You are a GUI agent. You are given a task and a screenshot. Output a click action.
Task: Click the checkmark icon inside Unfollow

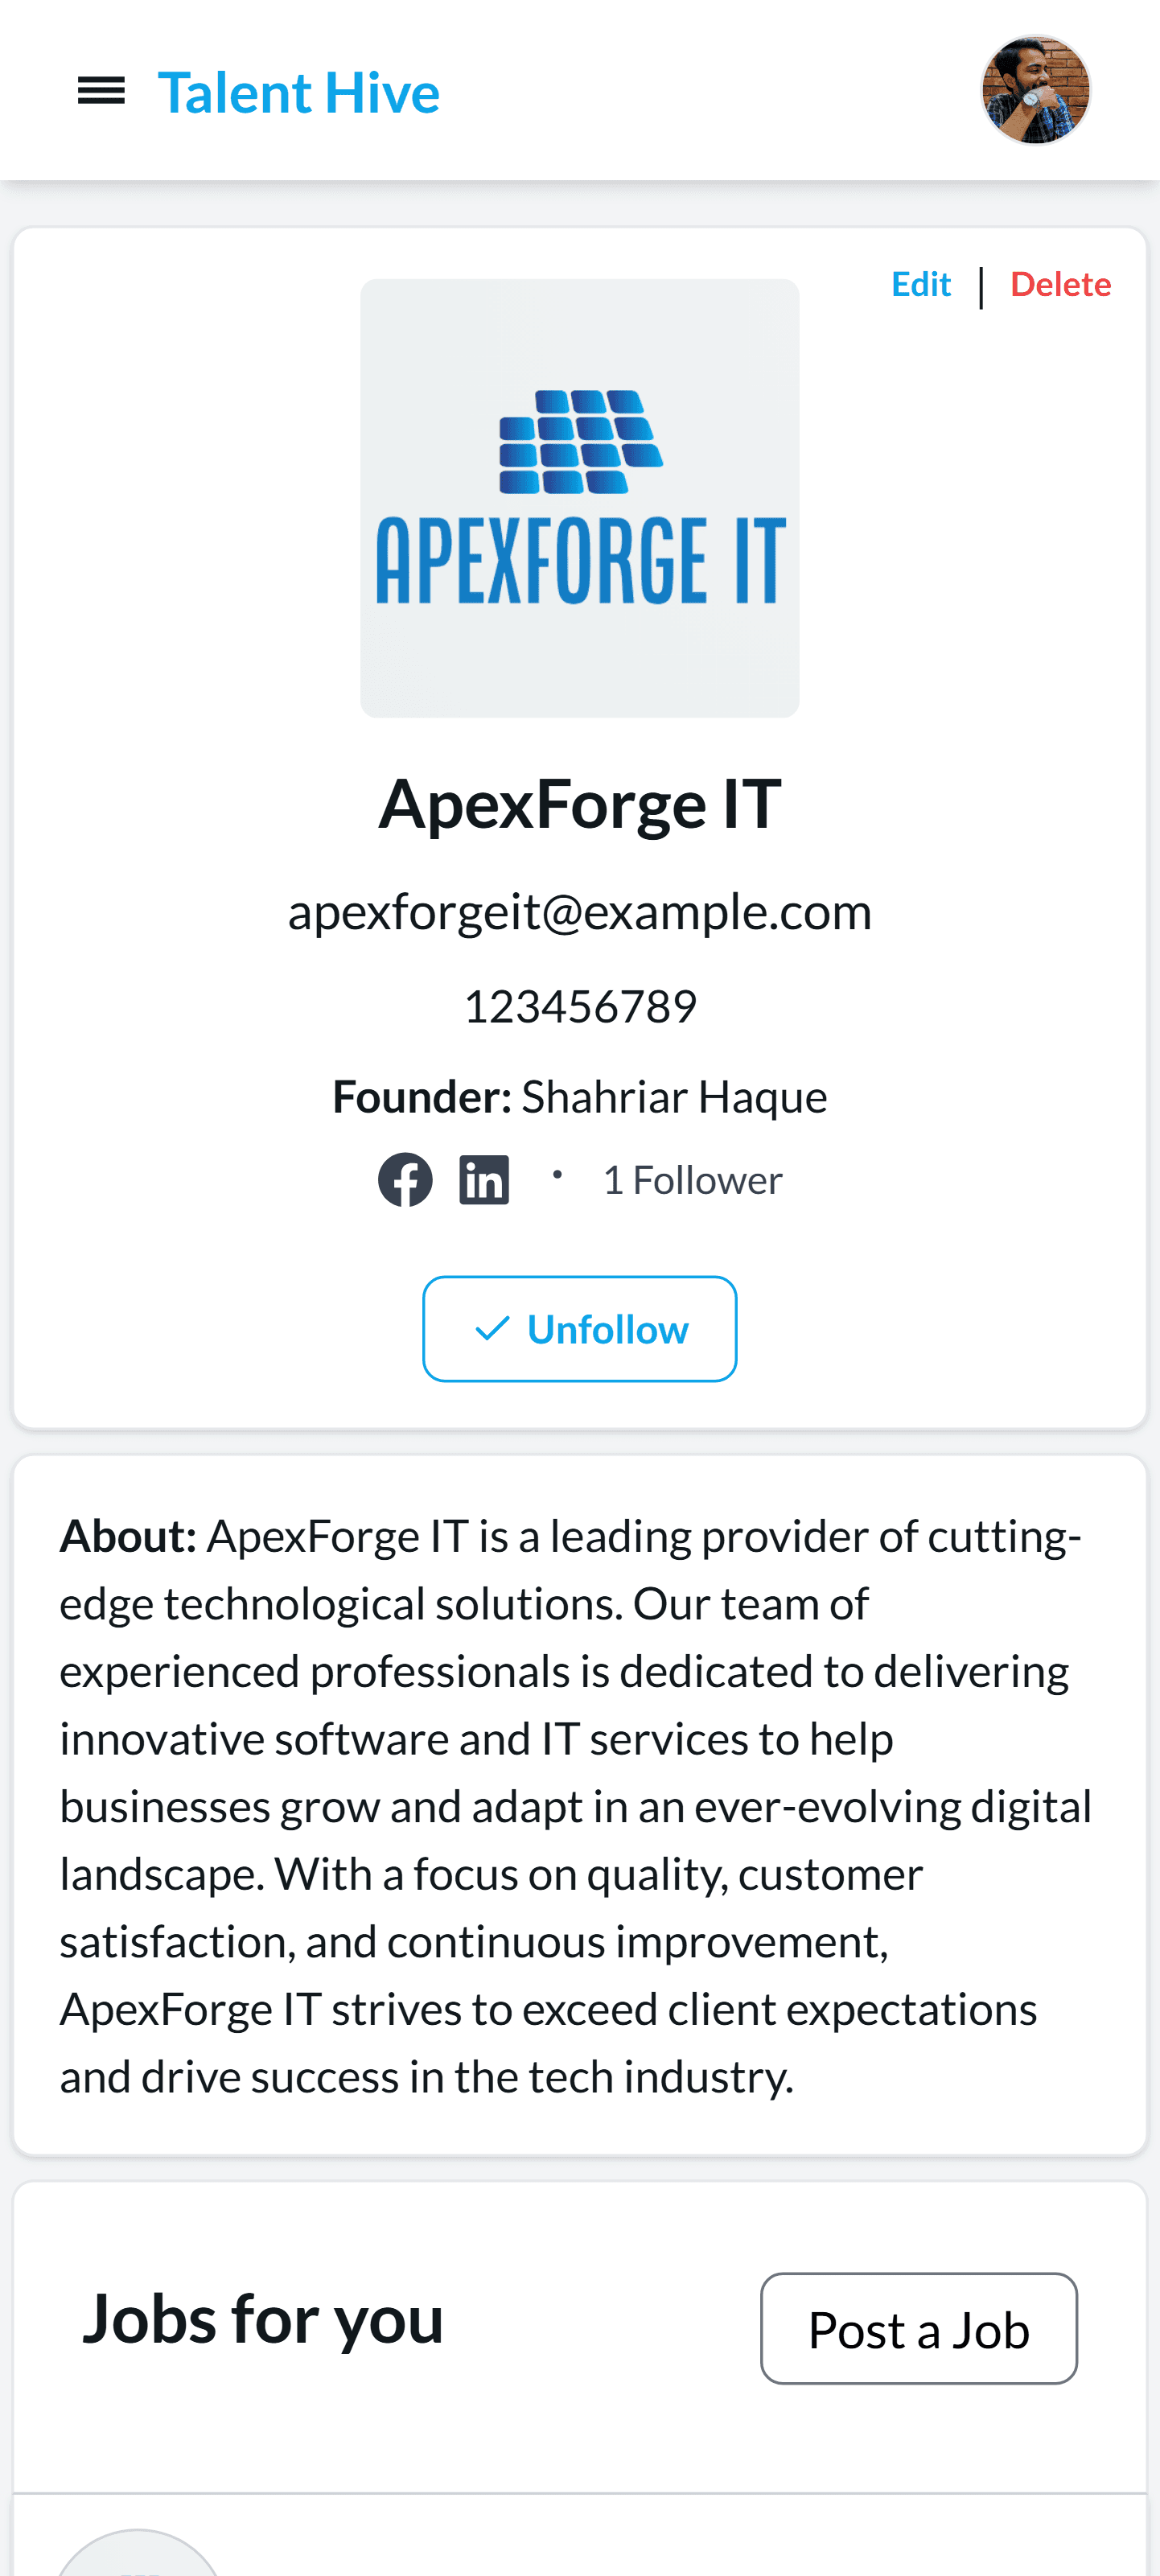(x=492, y=1329)
